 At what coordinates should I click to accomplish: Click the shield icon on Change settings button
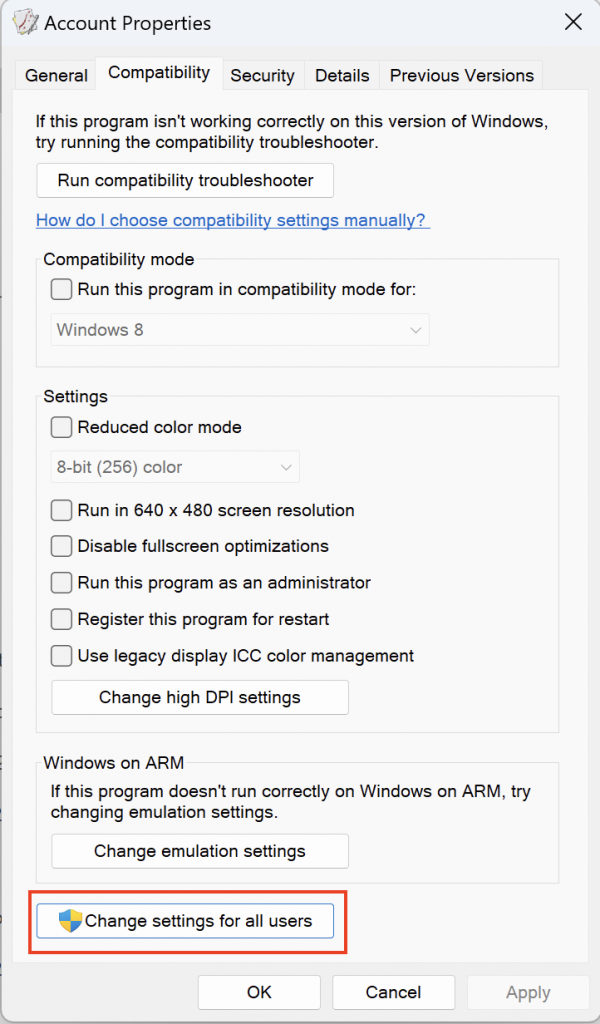click(x=70, y=921)
